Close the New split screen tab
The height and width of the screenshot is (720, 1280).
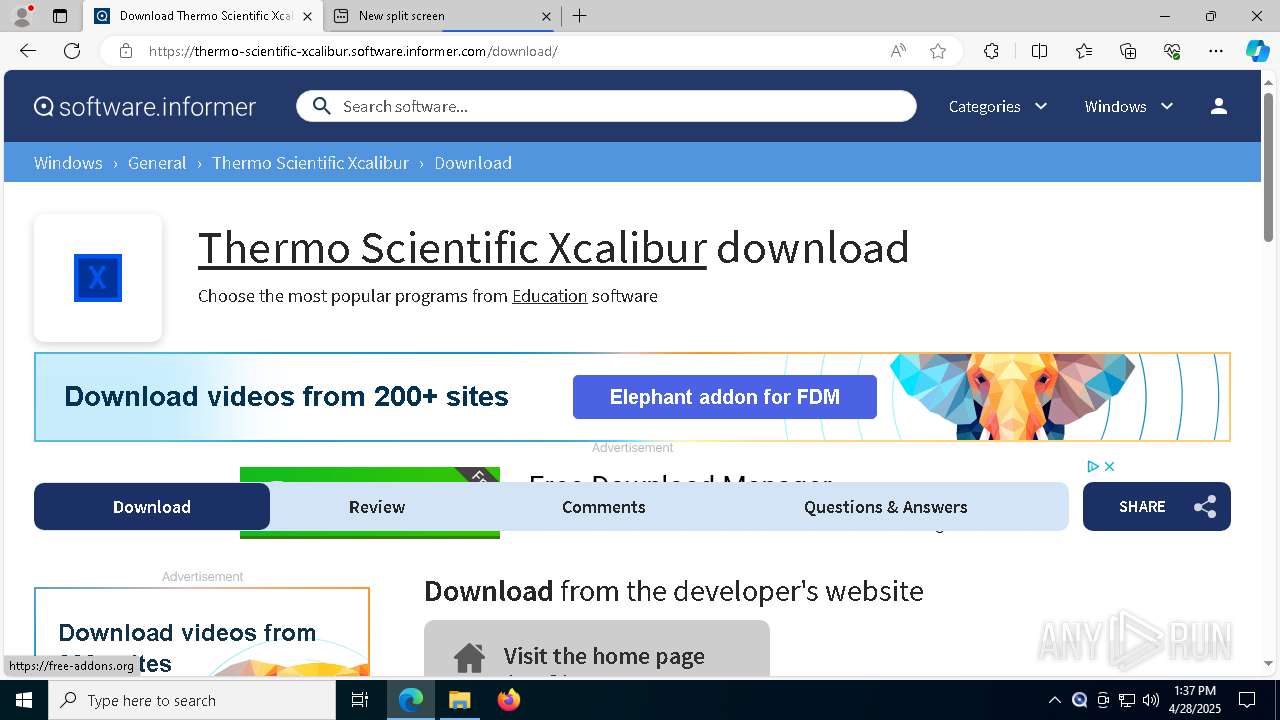[x=546, y=16]
